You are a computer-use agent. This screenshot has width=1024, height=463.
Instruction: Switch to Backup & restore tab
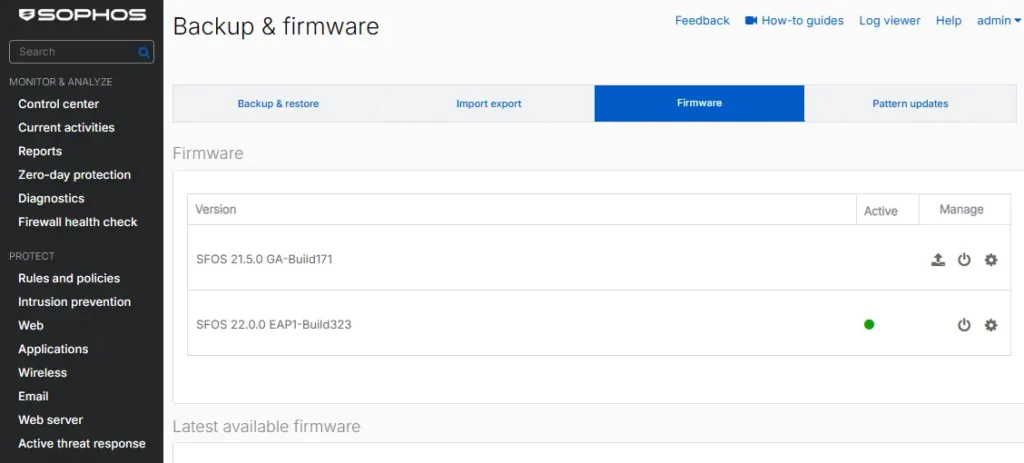click(278, 103)
